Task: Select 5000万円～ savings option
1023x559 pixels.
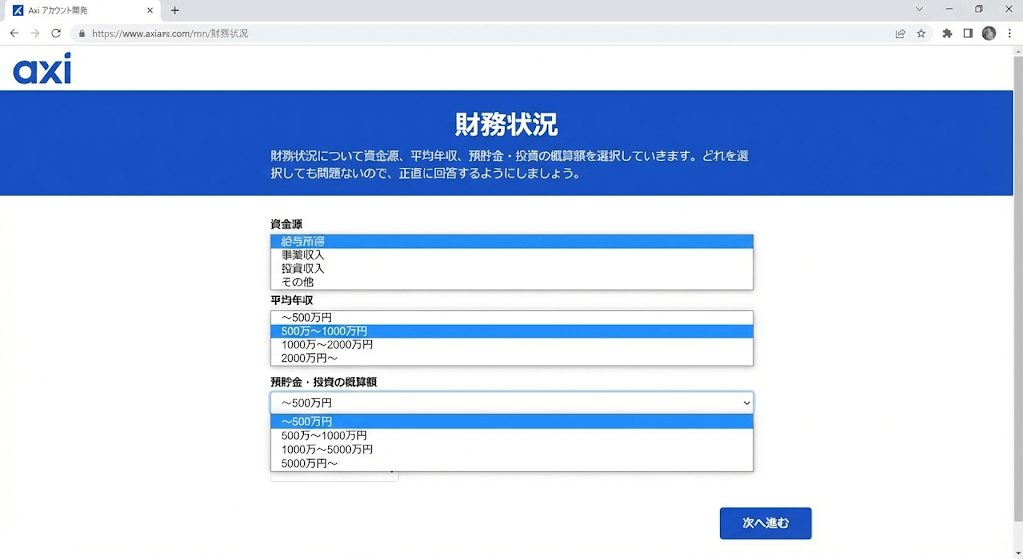Action: click(310, 463)
